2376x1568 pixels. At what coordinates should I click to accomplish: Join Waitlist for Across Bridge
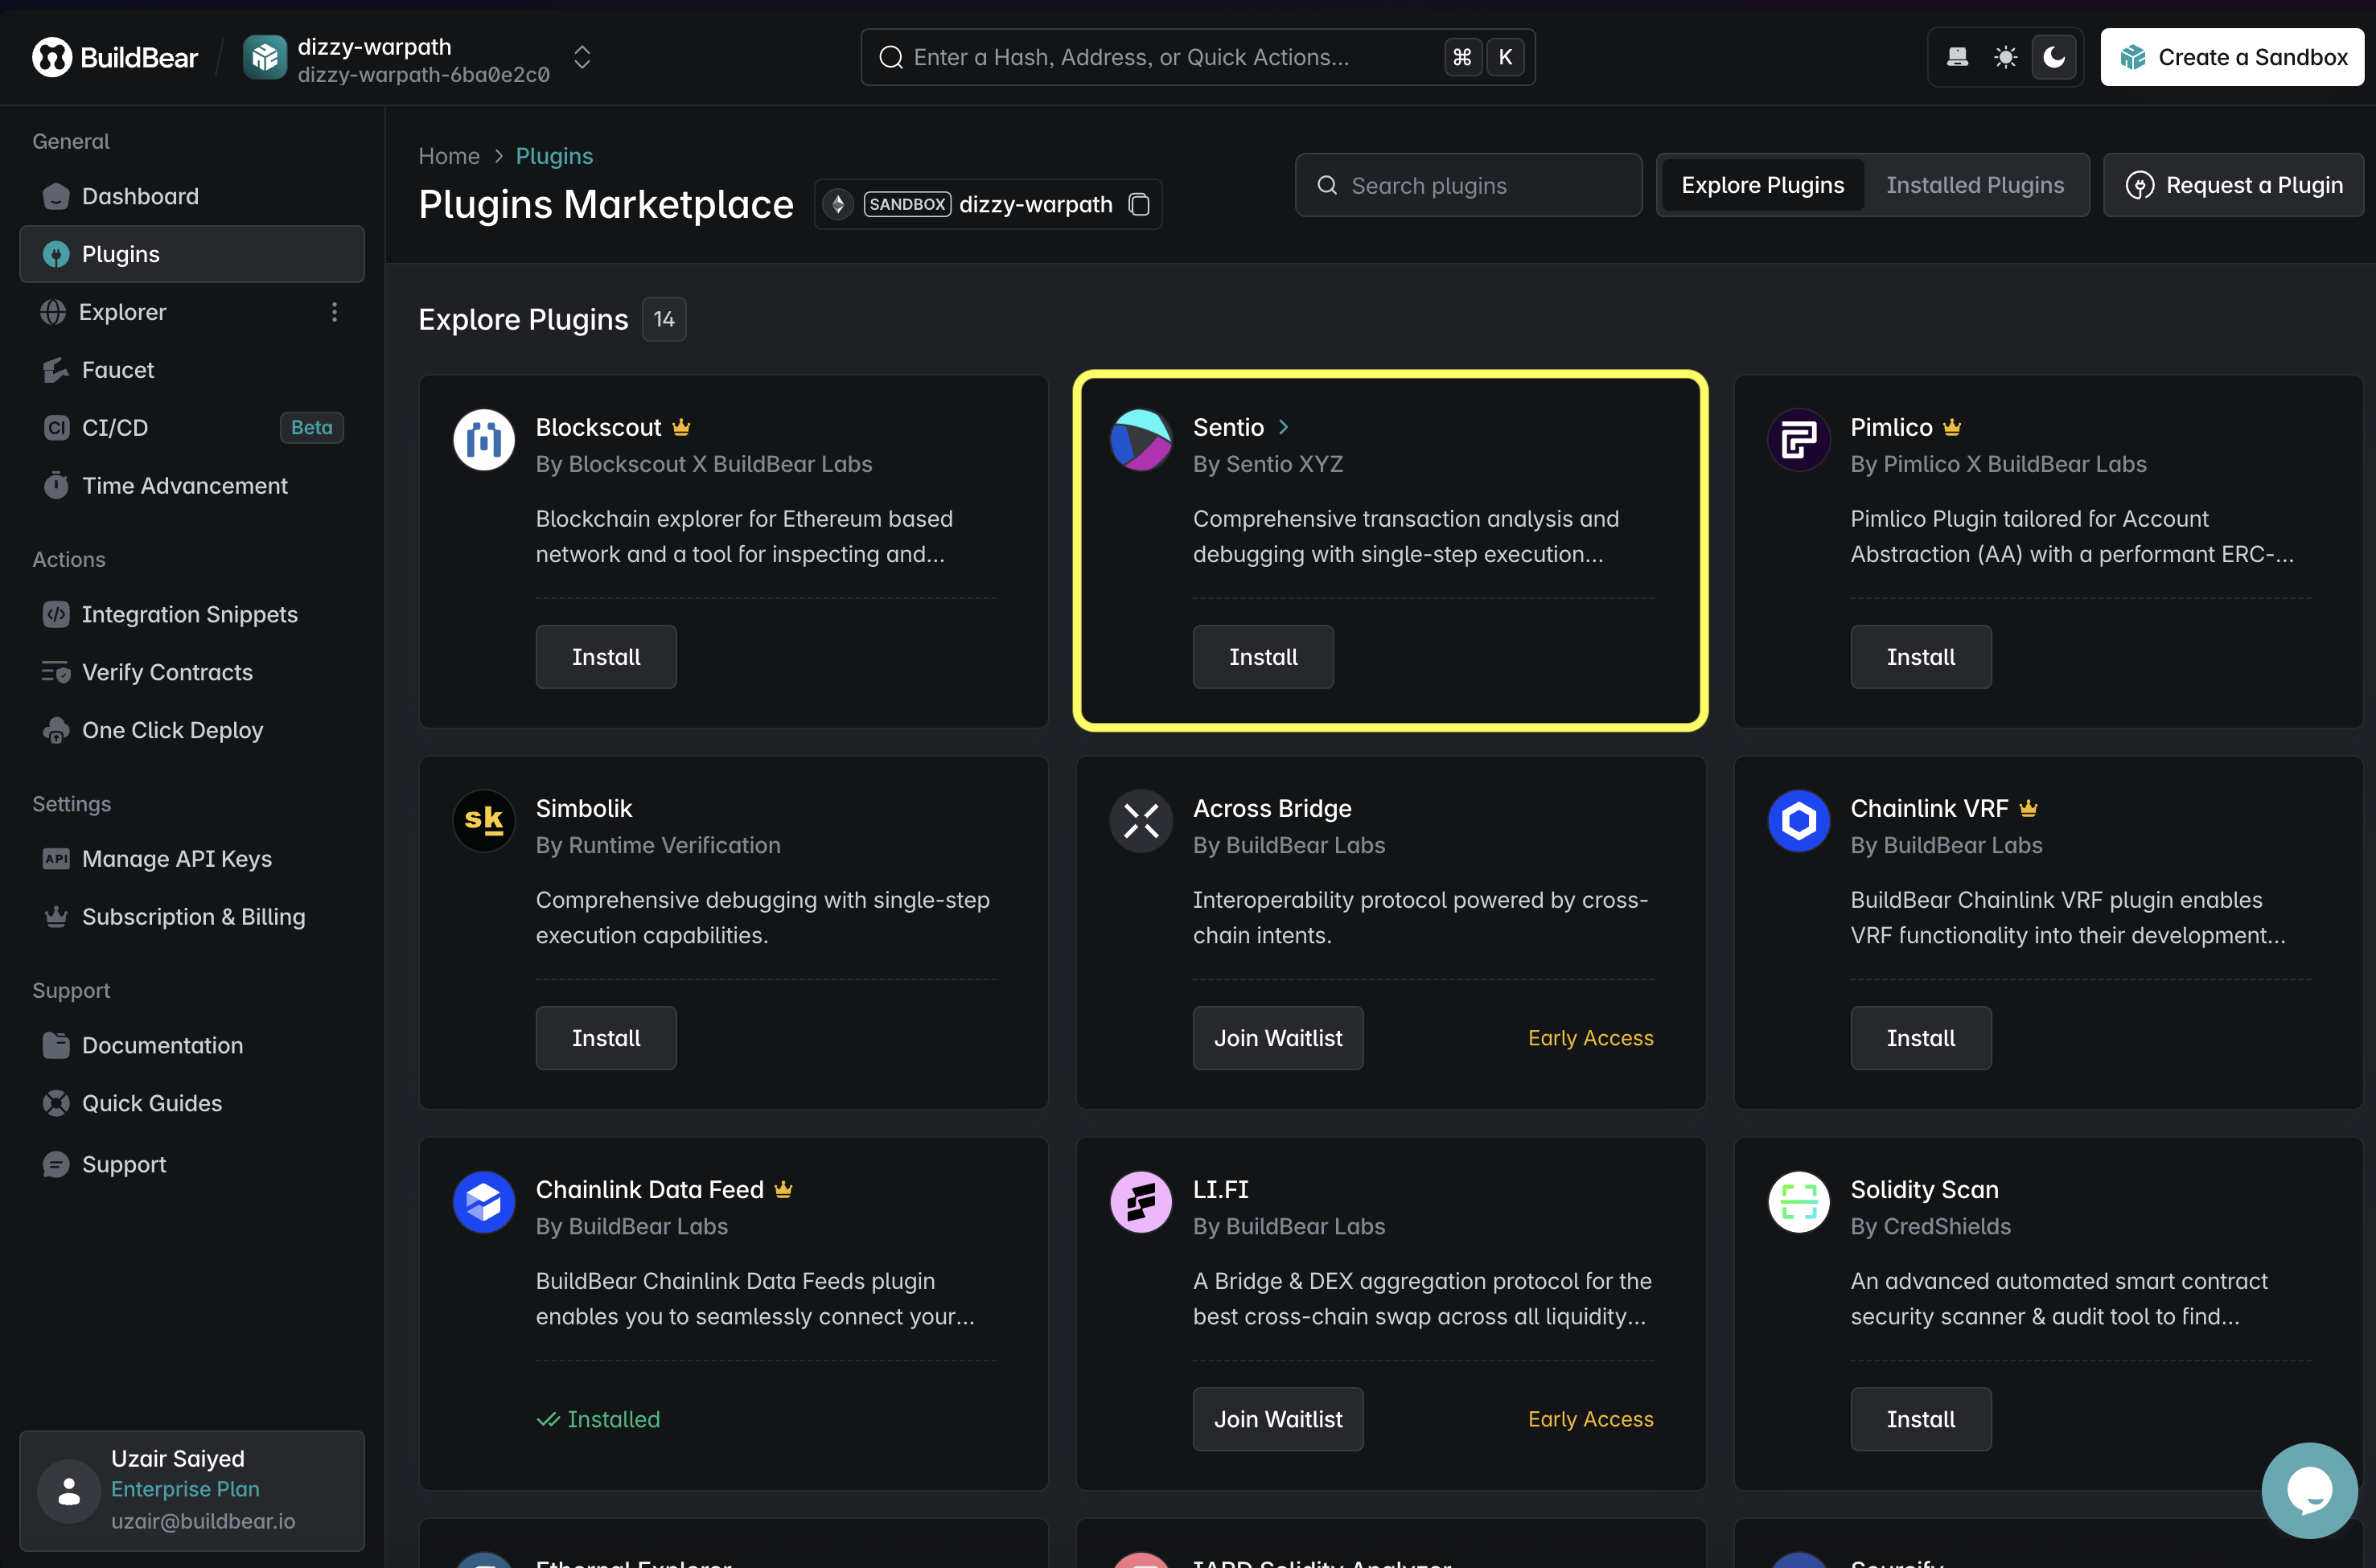(x=1278, y=1038)
